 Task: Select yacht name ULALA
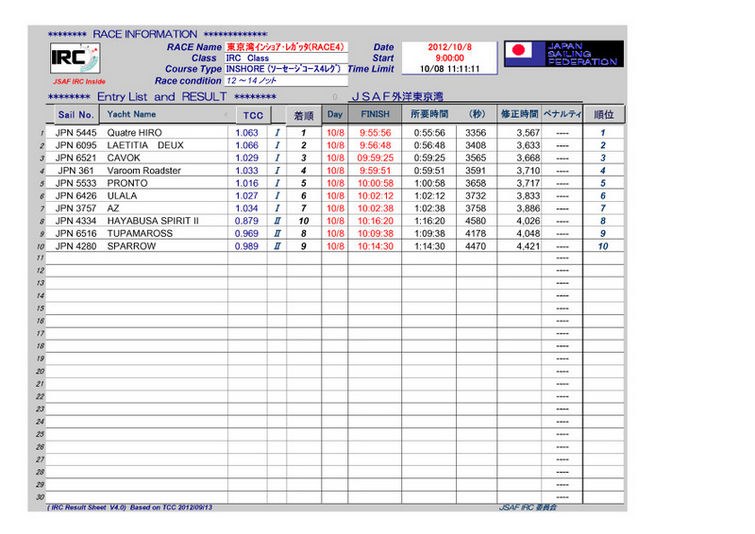click(x=122, y=195)
